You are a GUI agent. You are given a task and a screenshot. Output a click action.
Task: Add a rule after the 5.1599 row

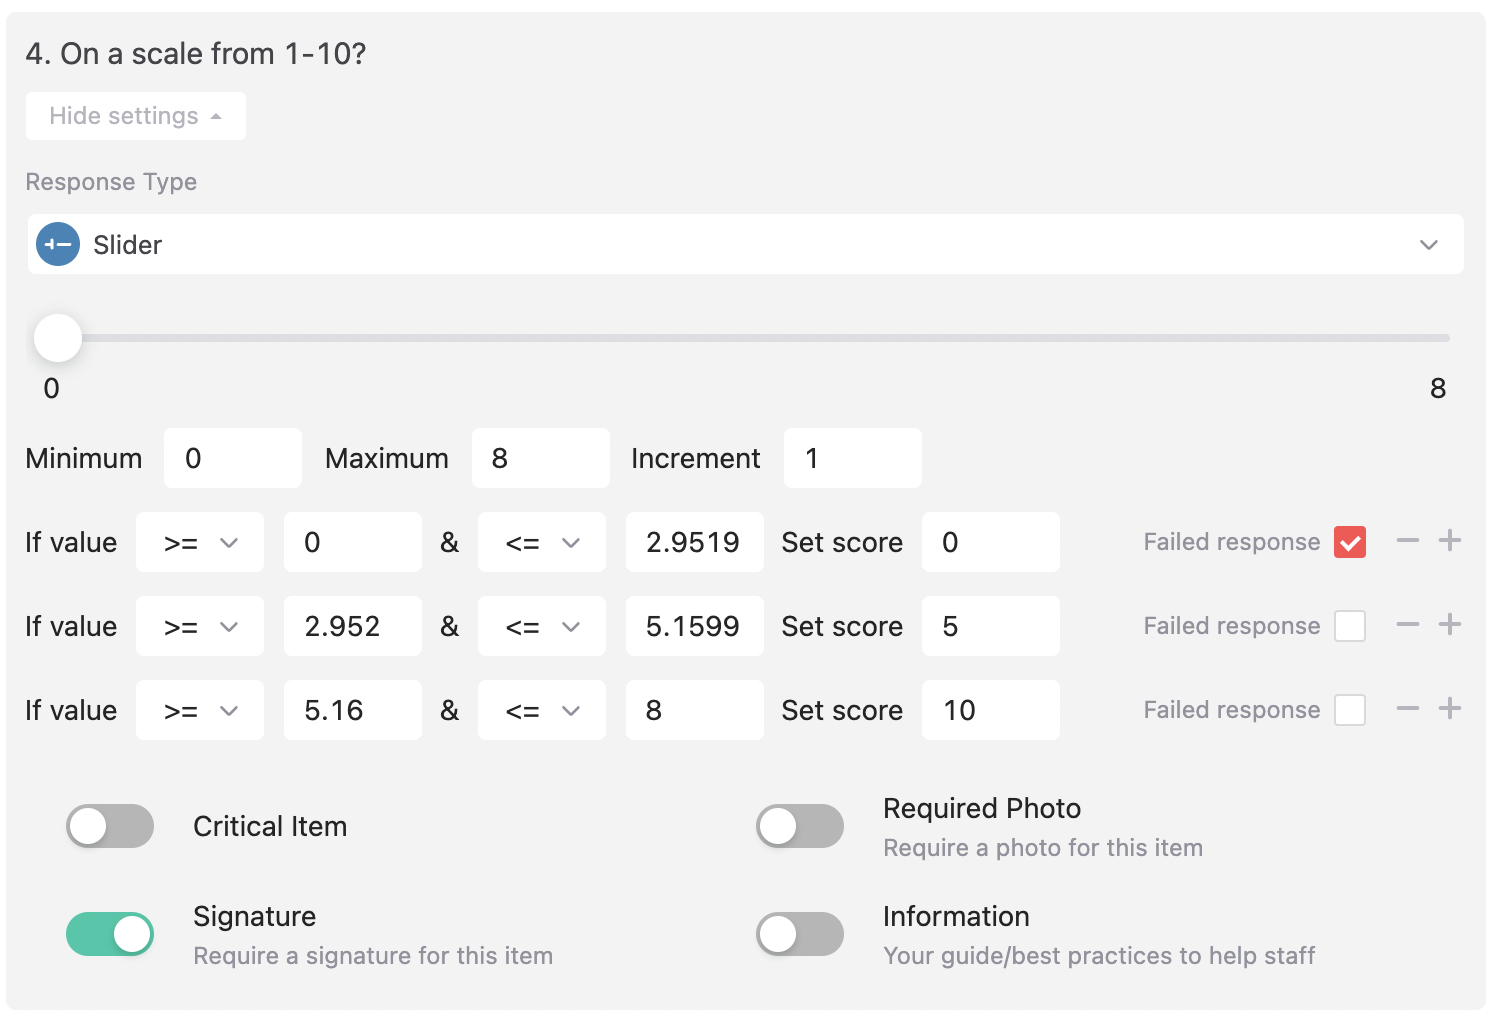point(1450,625)
